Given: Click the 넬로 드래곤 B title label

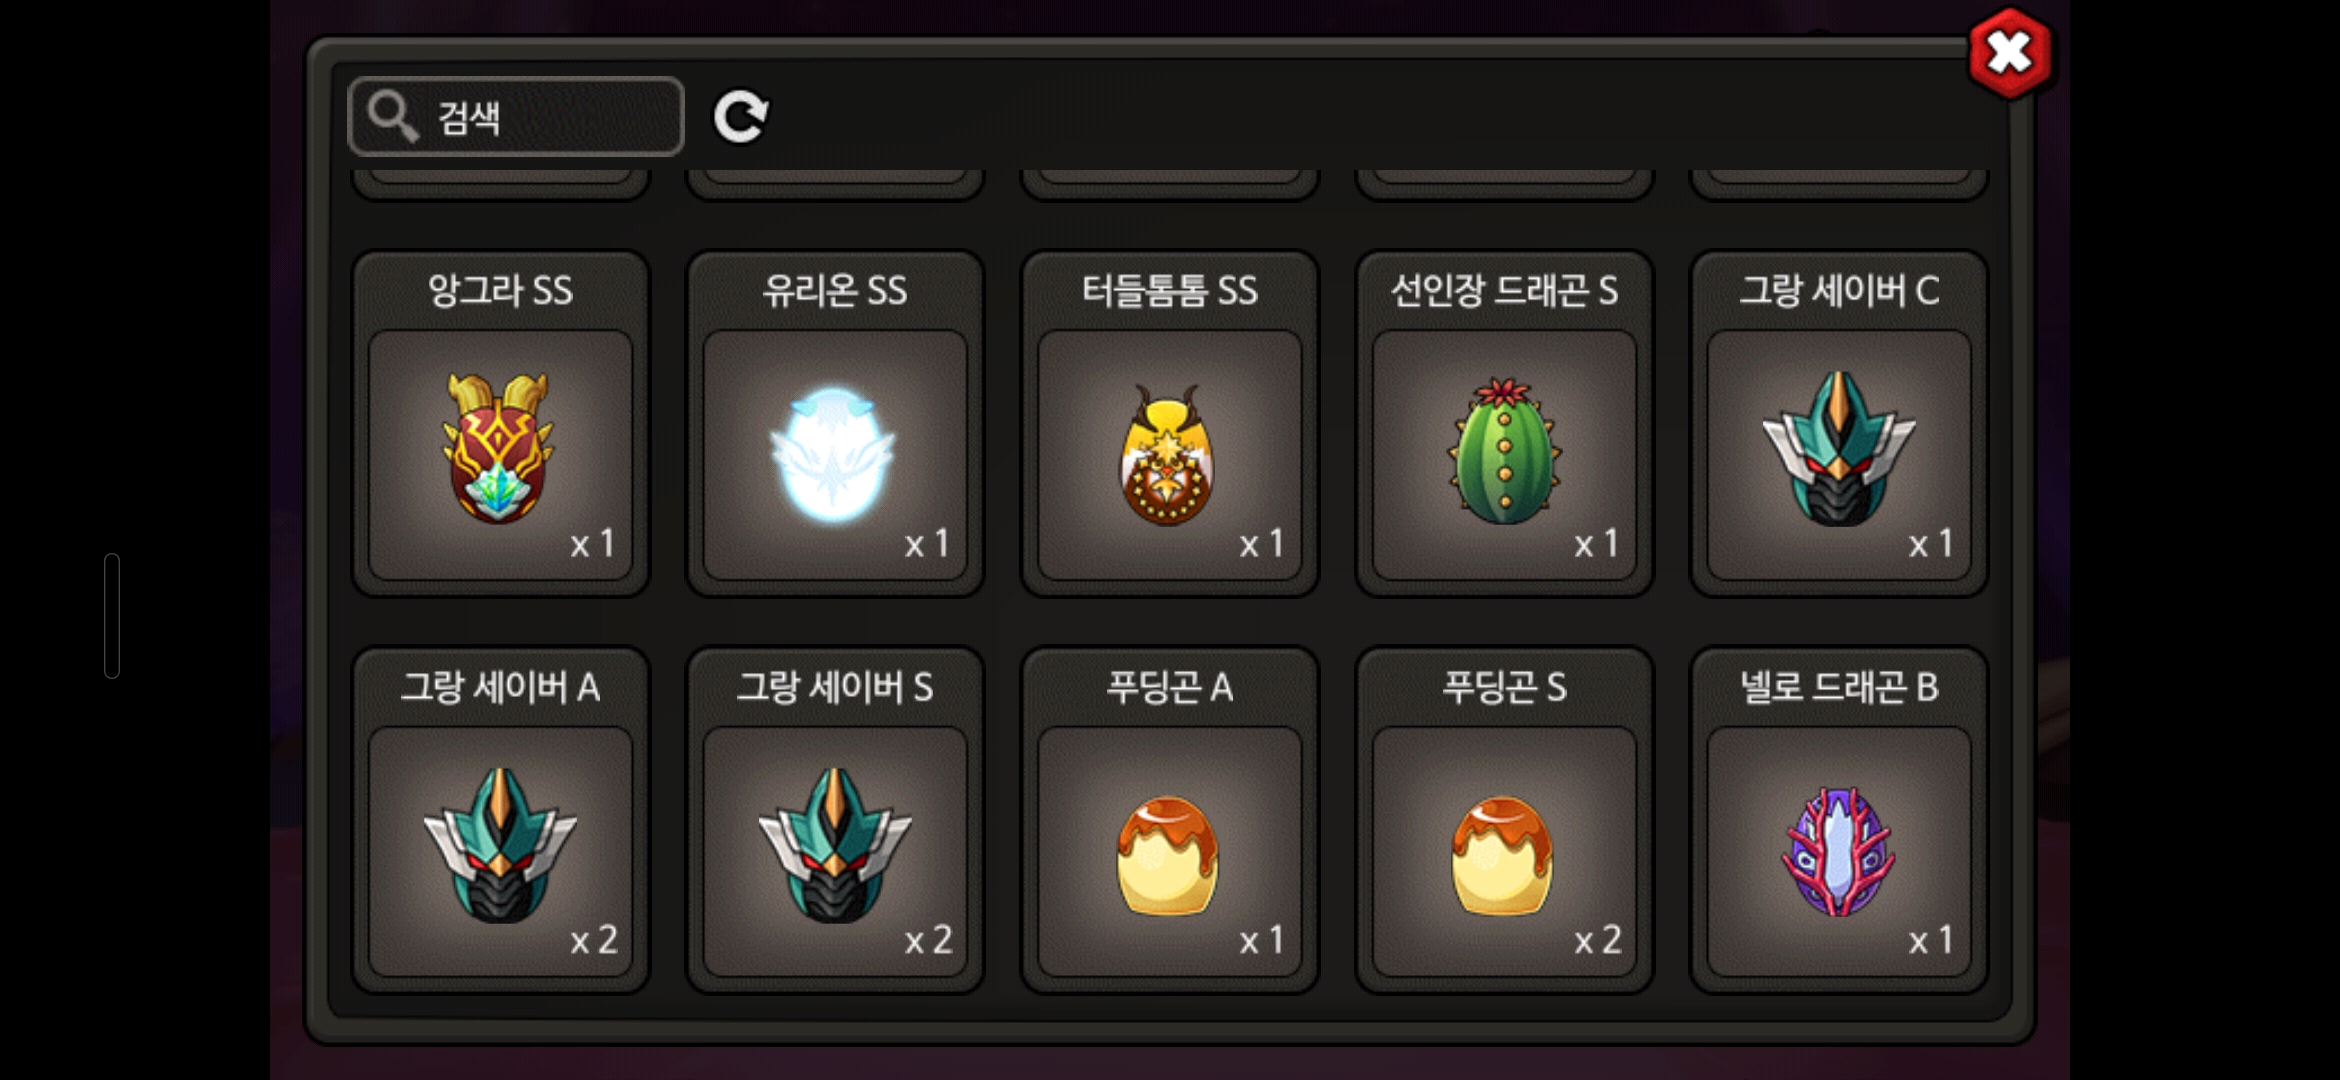Looking at the screenshot, I should pyautogui.click(x=1839, y=688).
